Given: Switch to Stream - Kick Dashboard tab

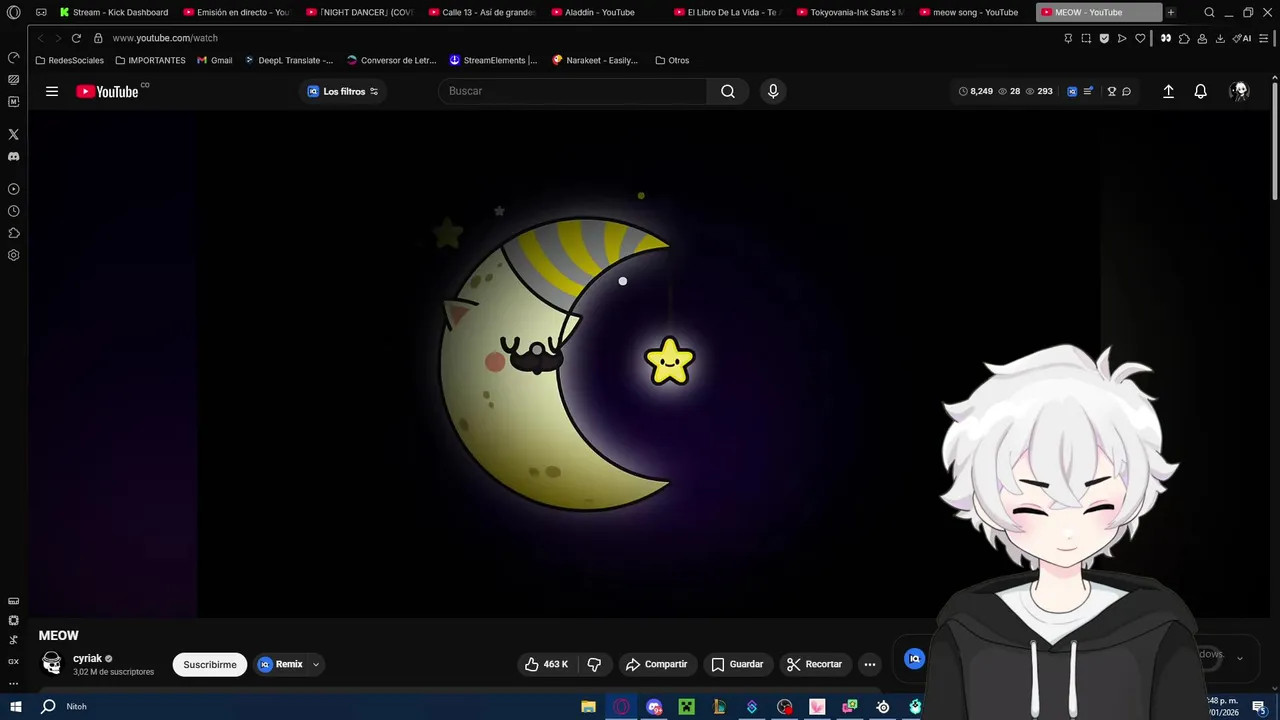Looking at the screenshot, I should 114,12.
